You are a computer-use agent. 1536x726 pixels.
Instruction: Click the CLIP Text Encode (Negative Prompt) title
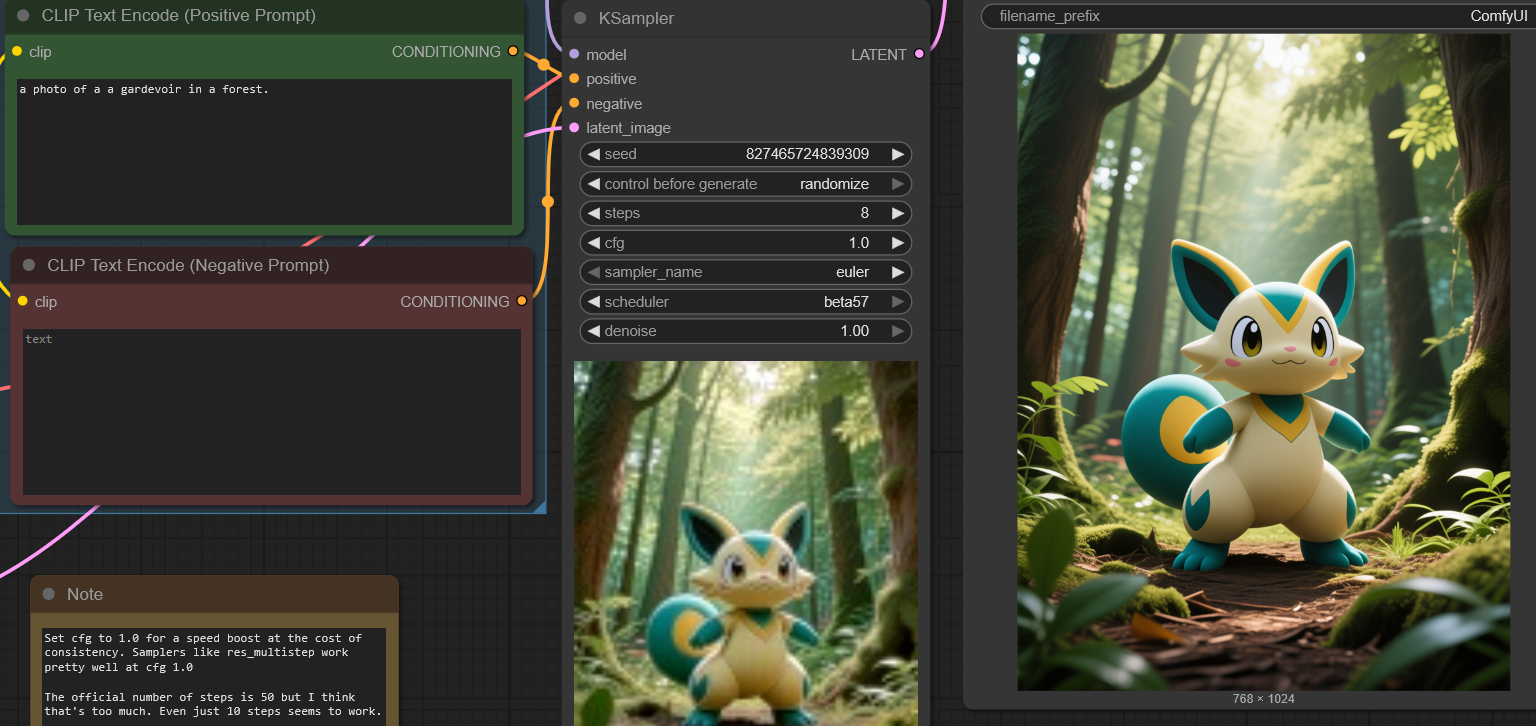click(x=188, y=265)
